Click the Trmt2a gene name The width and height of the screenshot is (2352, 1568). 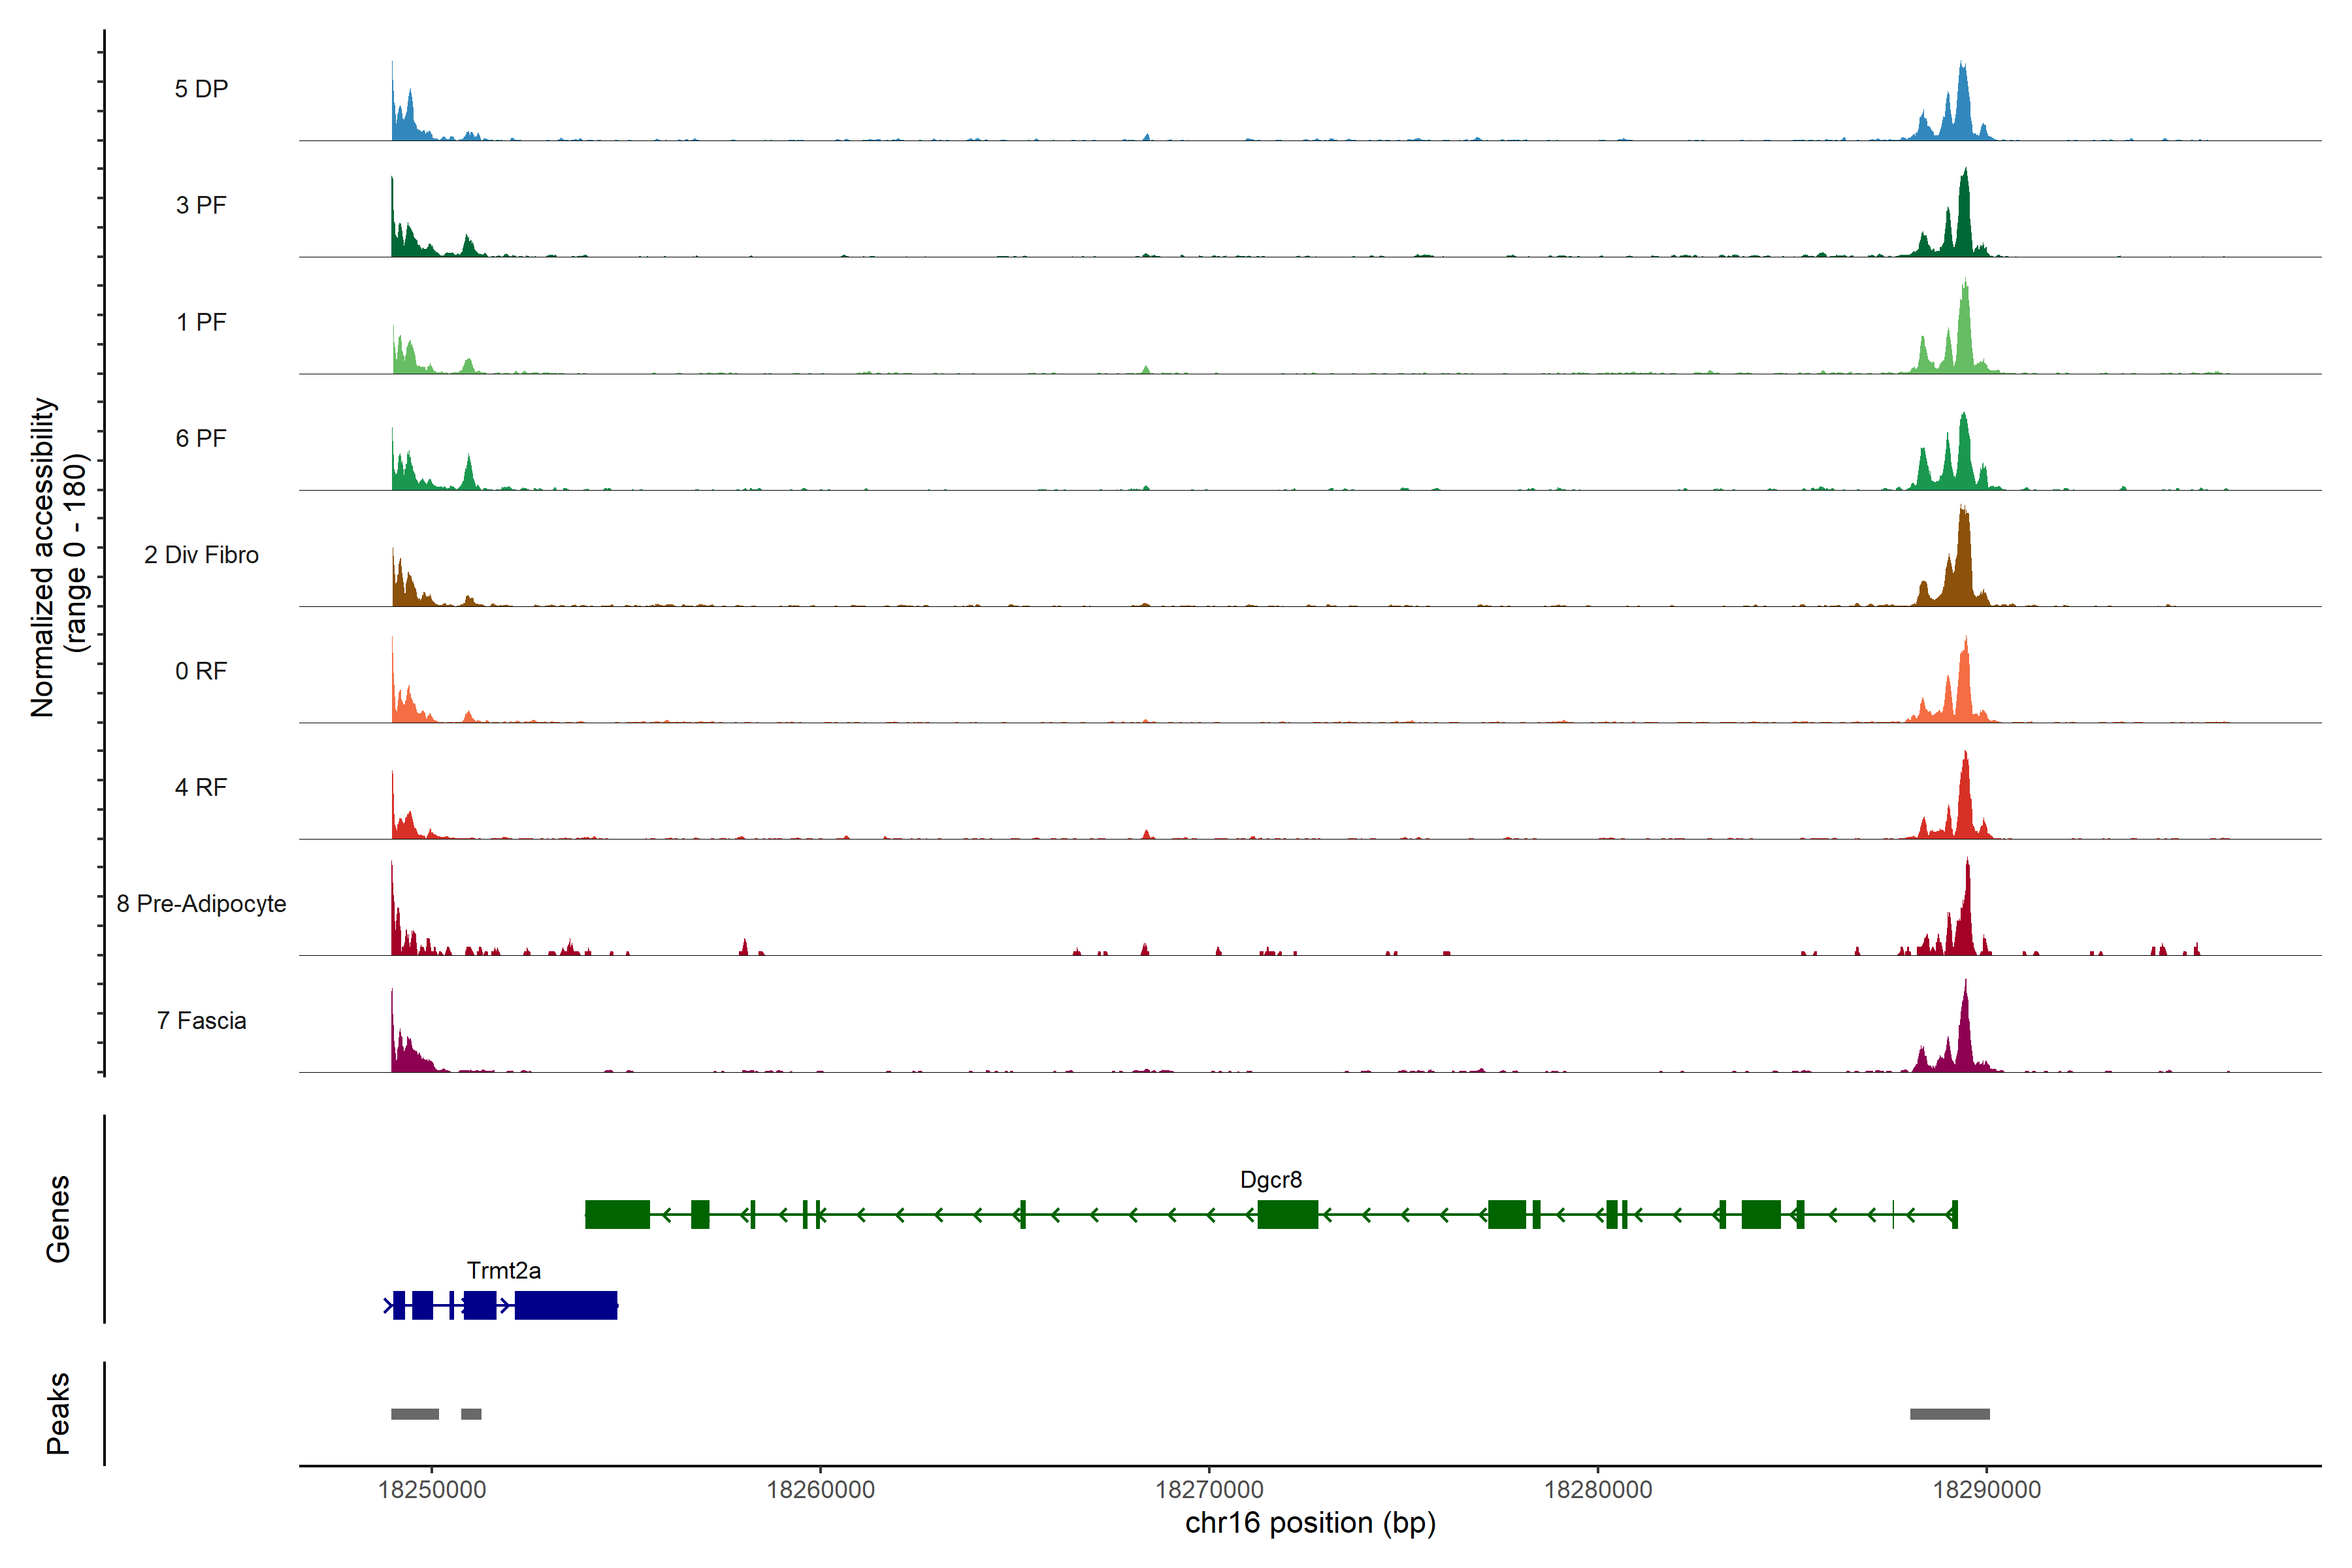504,1271
